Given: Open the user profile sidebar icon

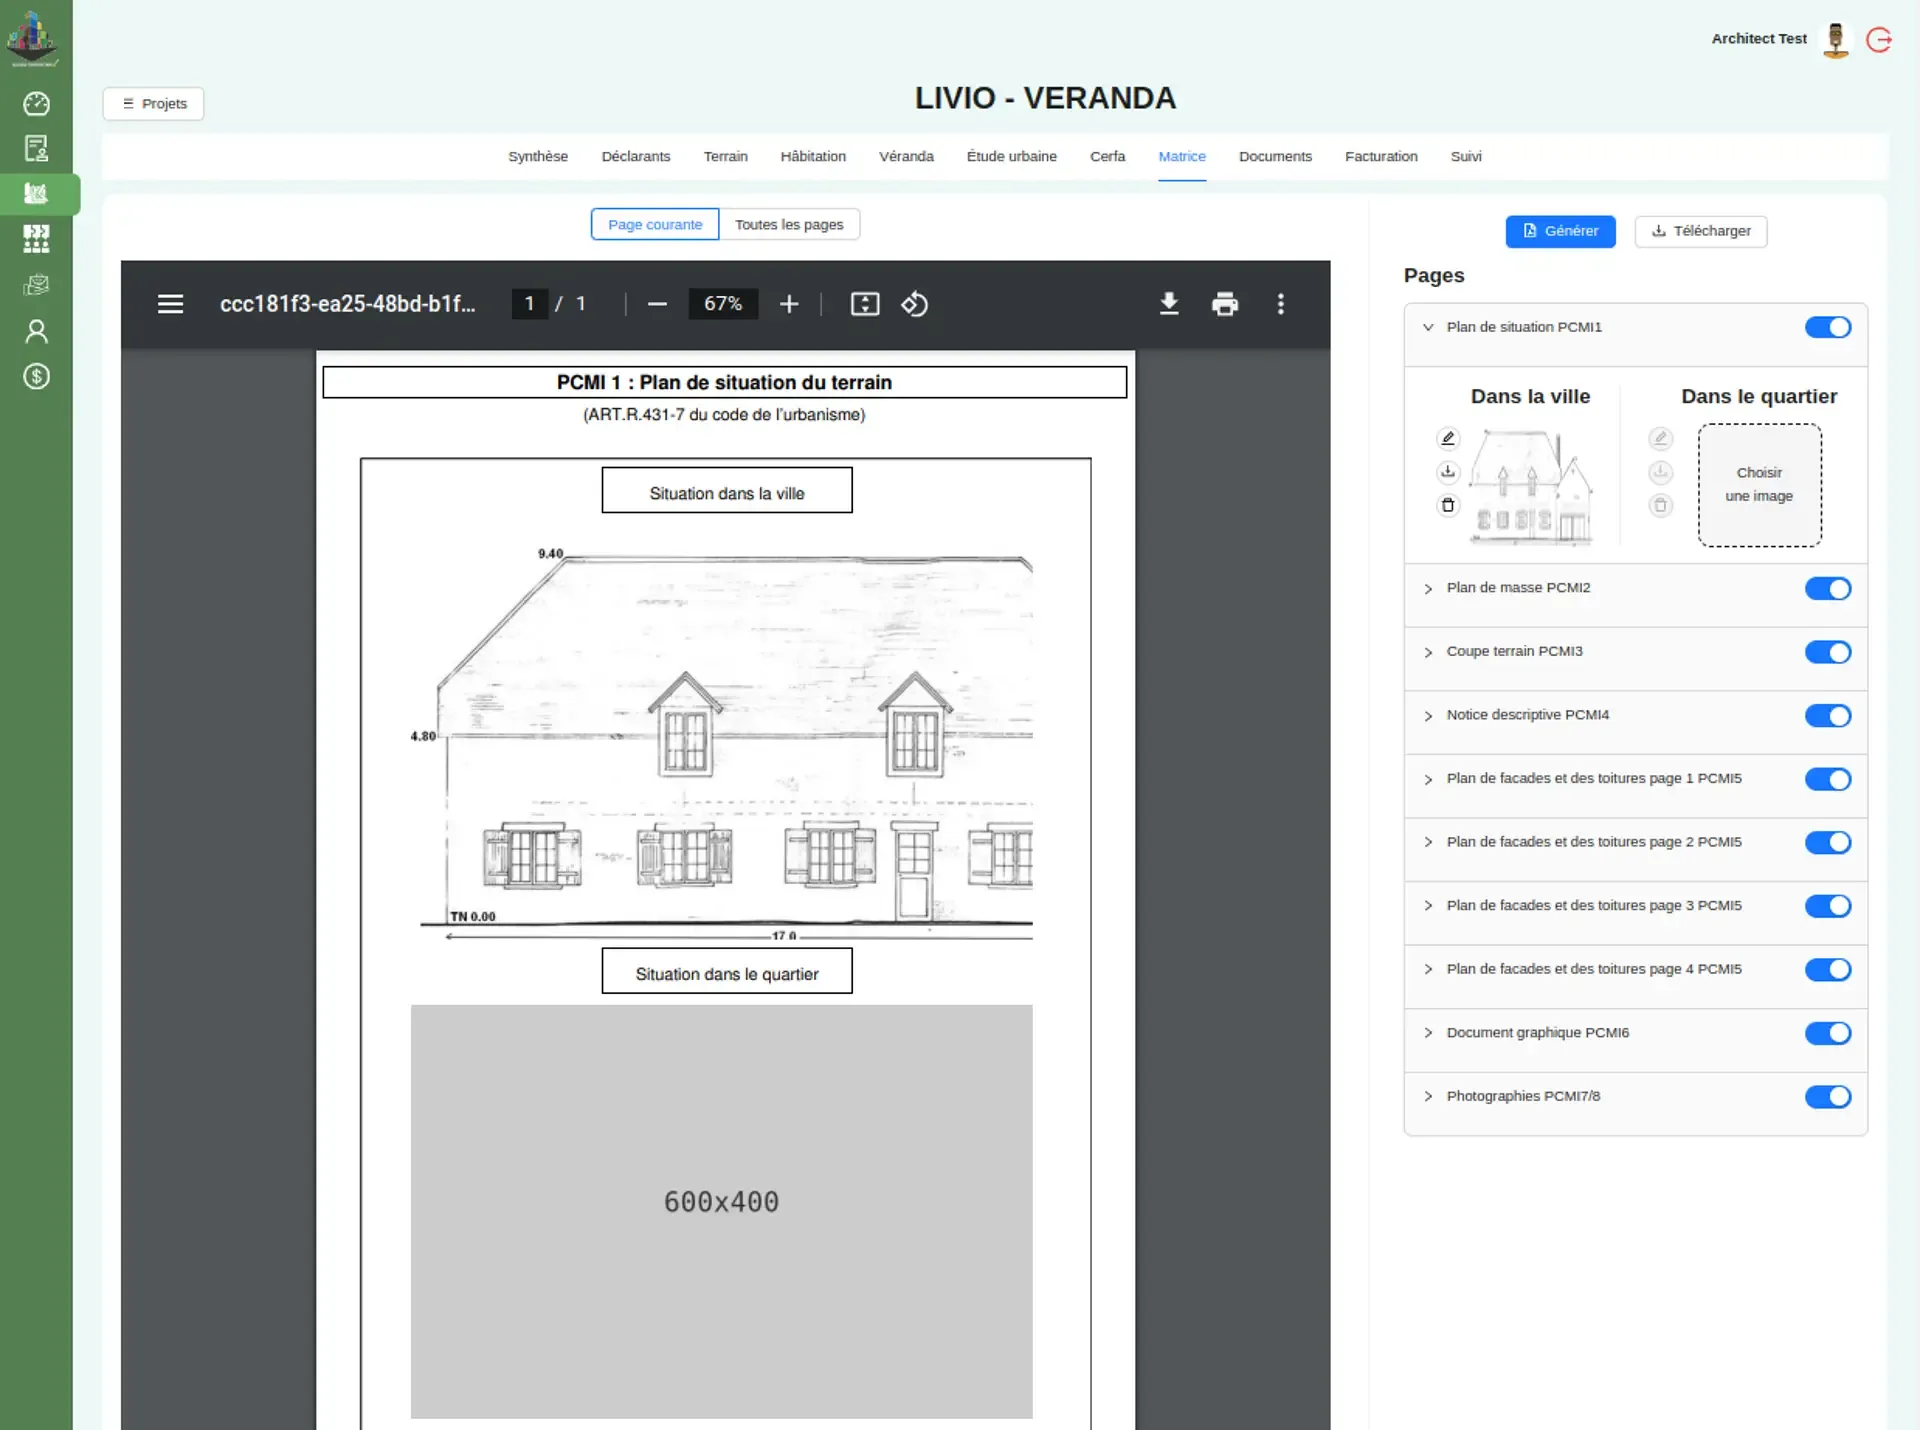Looking at the screenshot, I should point(36,331).
